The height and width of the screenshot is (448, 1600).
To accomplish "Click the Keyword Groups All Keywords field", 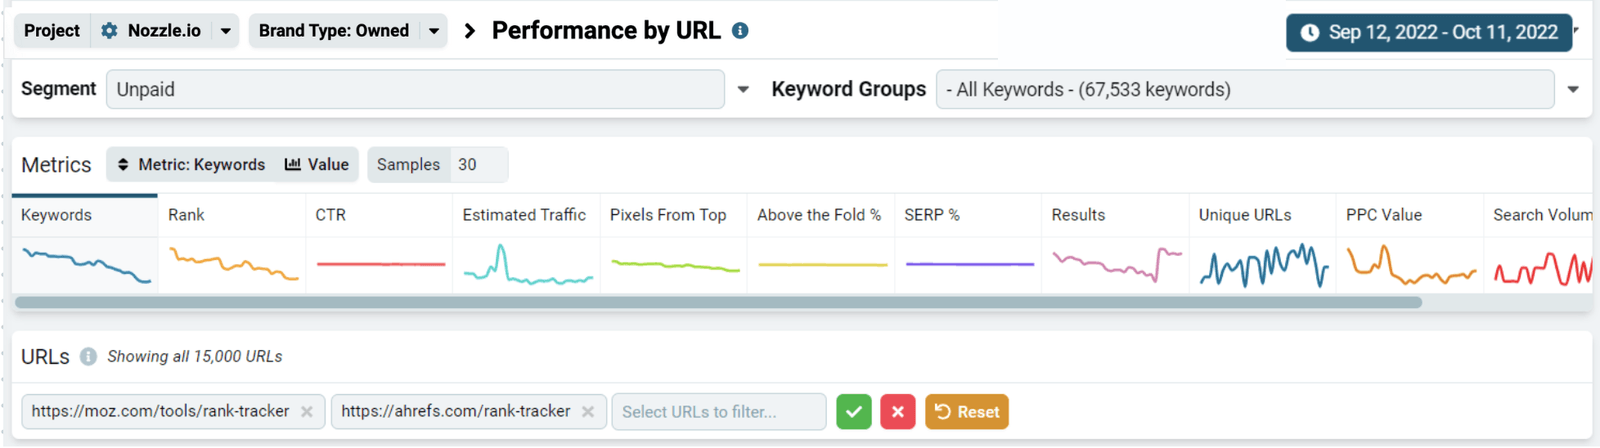I will (1245, 89).
